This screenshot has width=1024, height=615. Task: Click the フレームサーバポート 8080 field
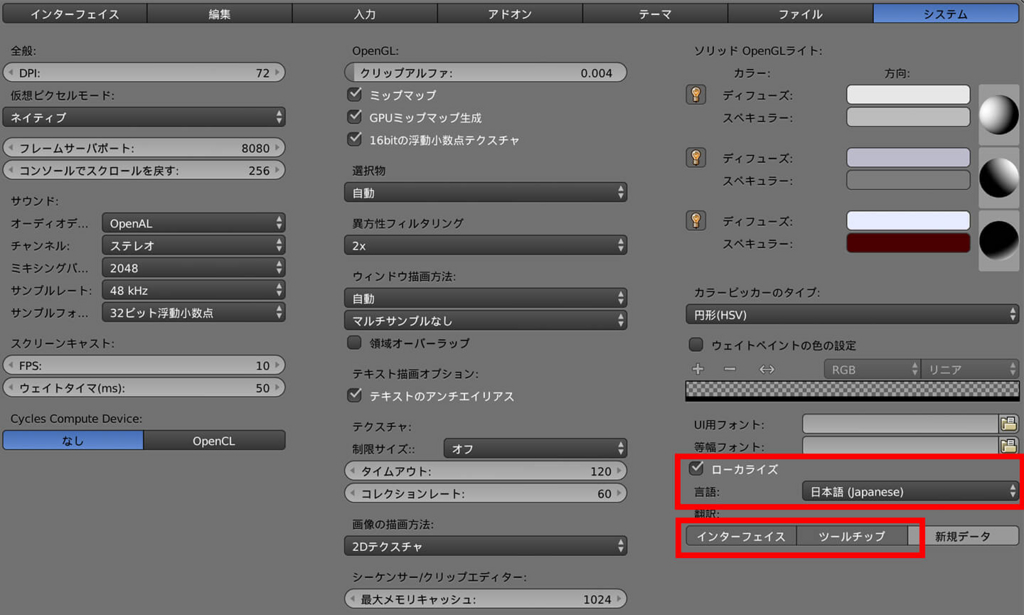(144, 148)
